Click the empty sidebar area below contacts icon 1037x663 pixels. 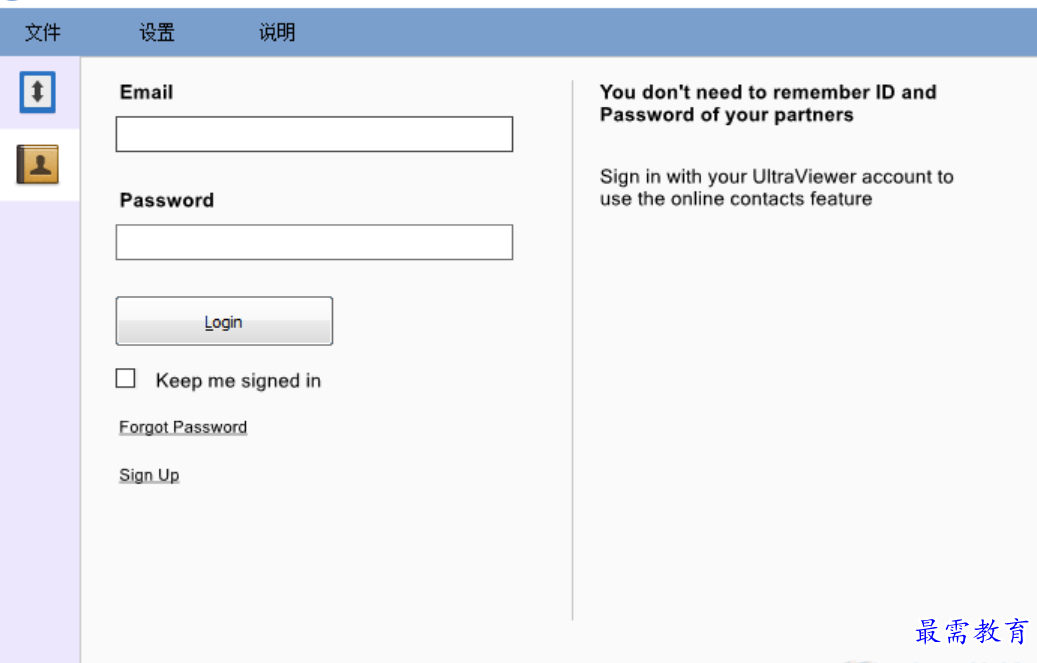click(x=40, y=420)
